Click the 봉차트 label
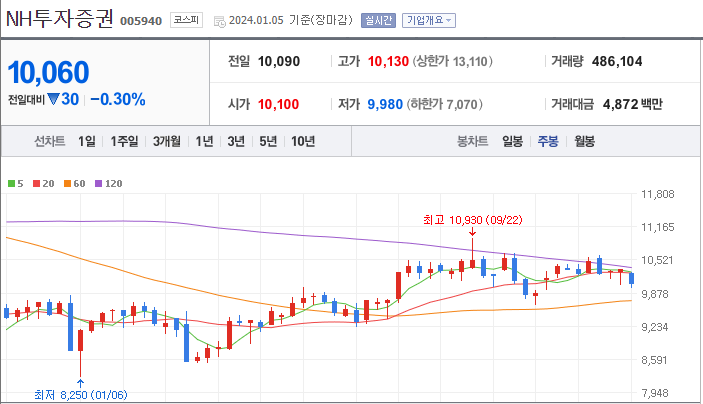Screen dimensions: 703x404 tap(473, 141)
